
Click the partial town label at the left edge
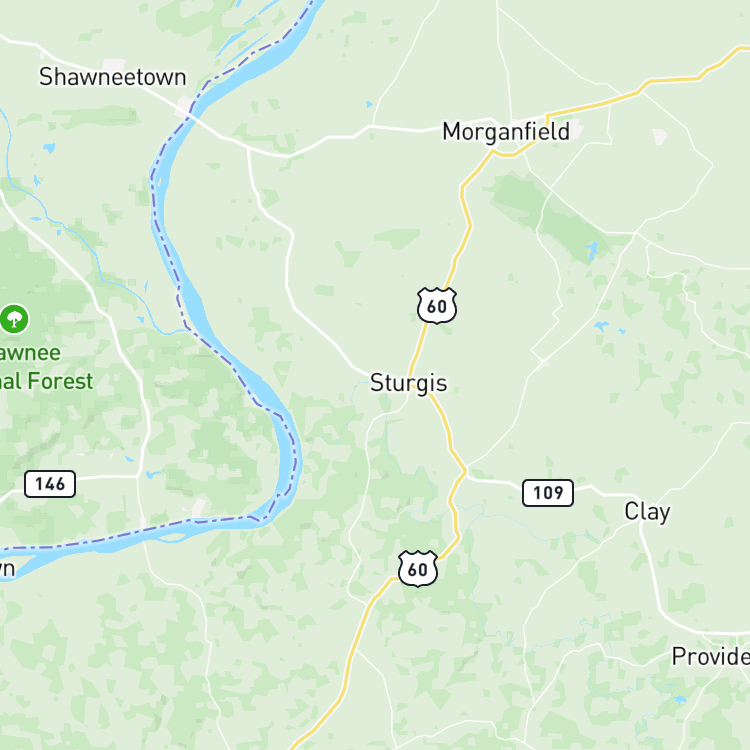pos(8,568)
